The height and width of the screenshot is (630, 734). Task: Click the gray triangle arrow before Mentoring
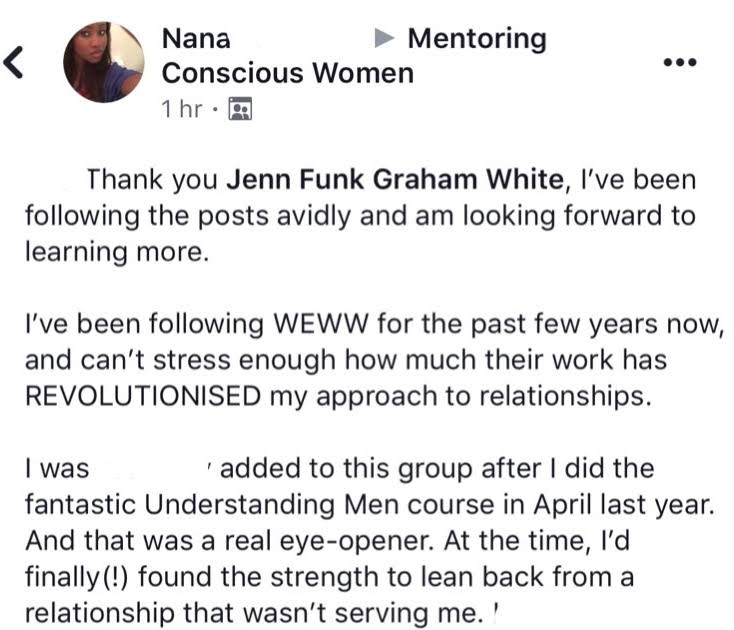tap(385, 38)
